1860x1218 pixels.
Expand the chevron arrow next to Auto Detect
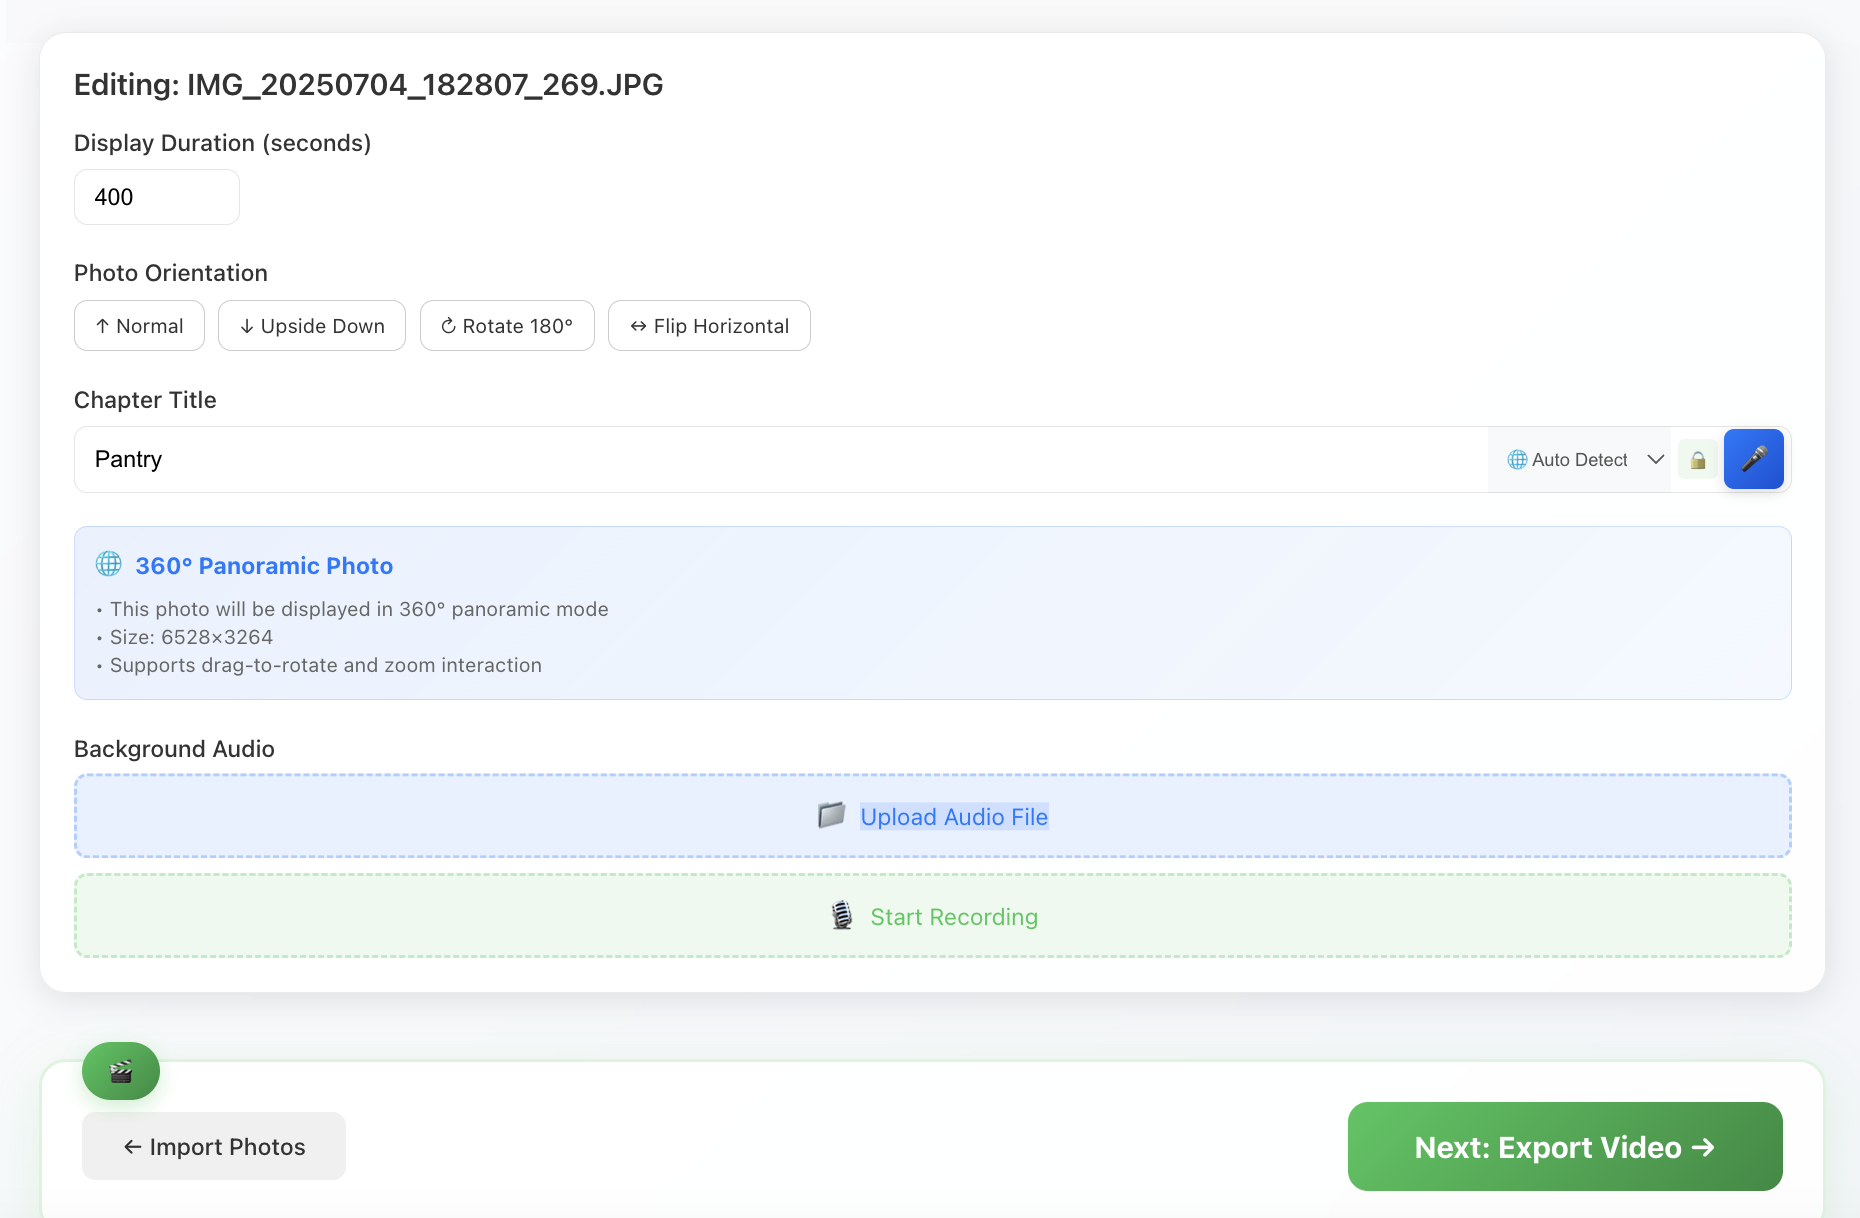click(1655, 460)
